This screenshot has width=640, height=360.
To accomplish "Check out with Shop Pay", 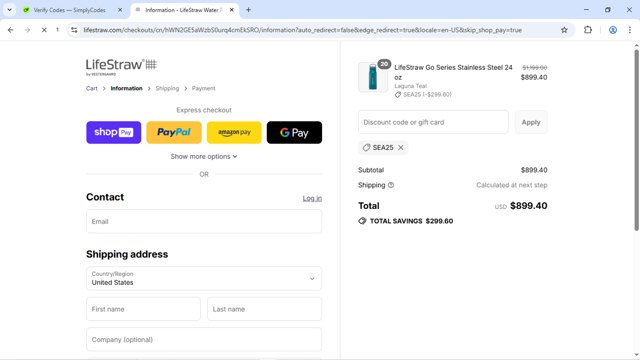I will (x=113, y=132).
